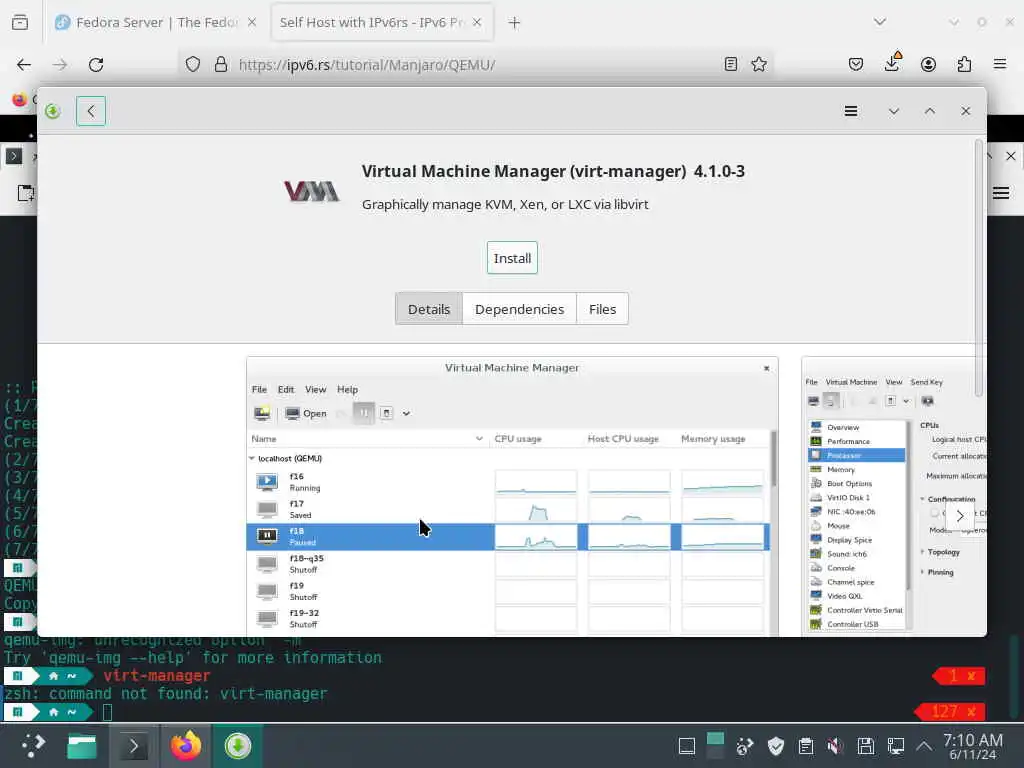Open Firefox tracking protection shield
The image size is (1024, 768).
[193, 65]
